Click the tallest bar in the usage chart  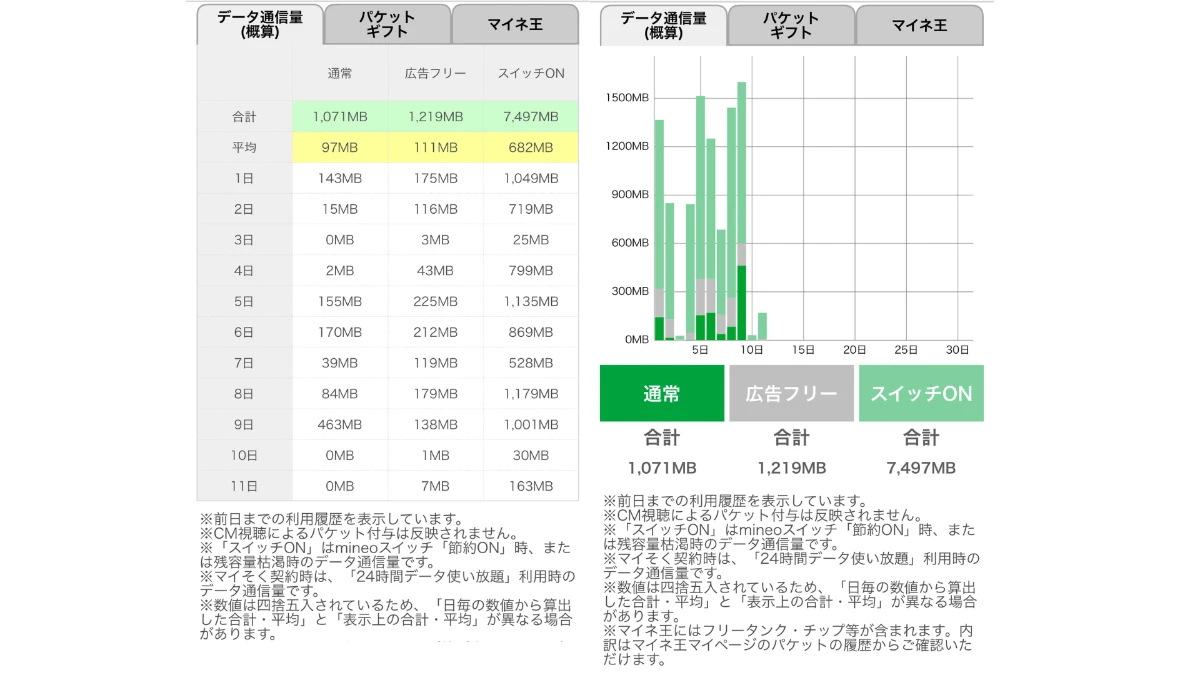742,211
